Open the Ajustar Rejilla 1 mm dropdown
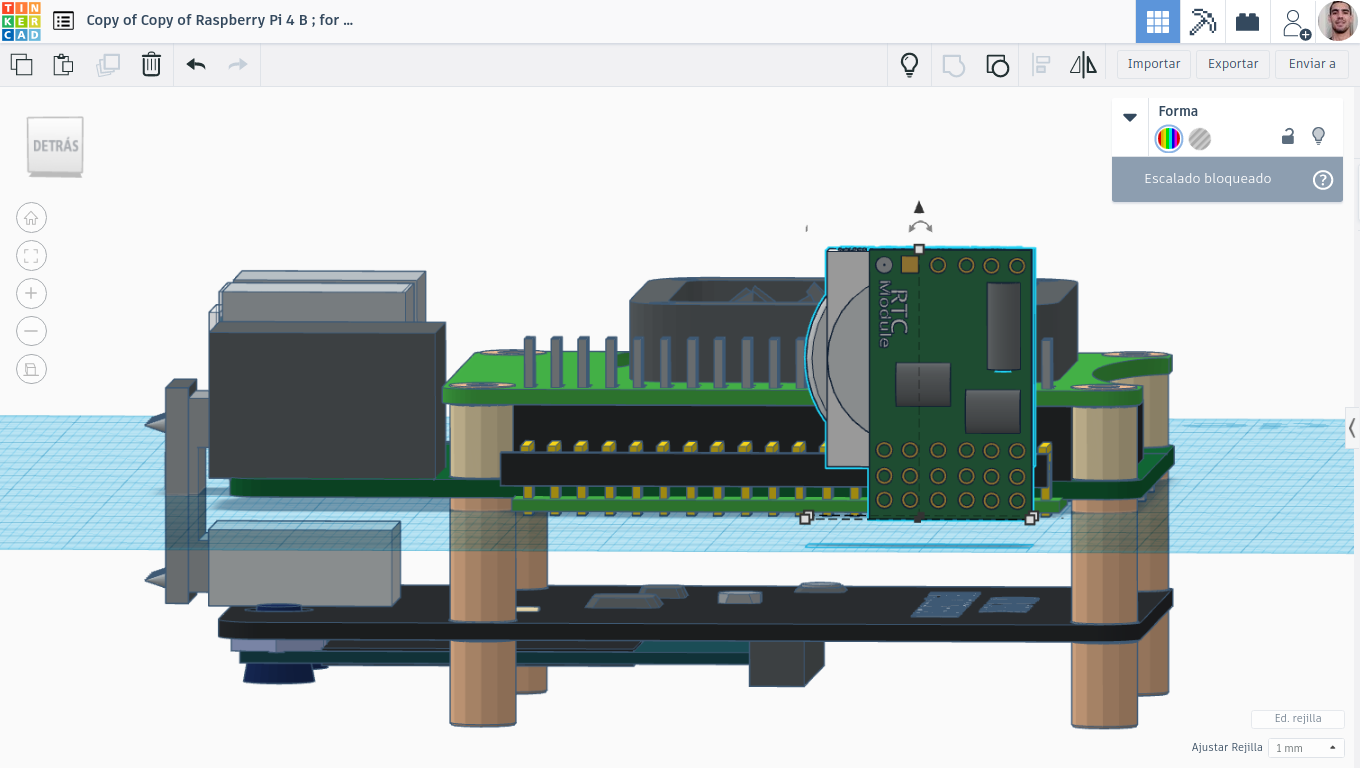 [1306, 748]
